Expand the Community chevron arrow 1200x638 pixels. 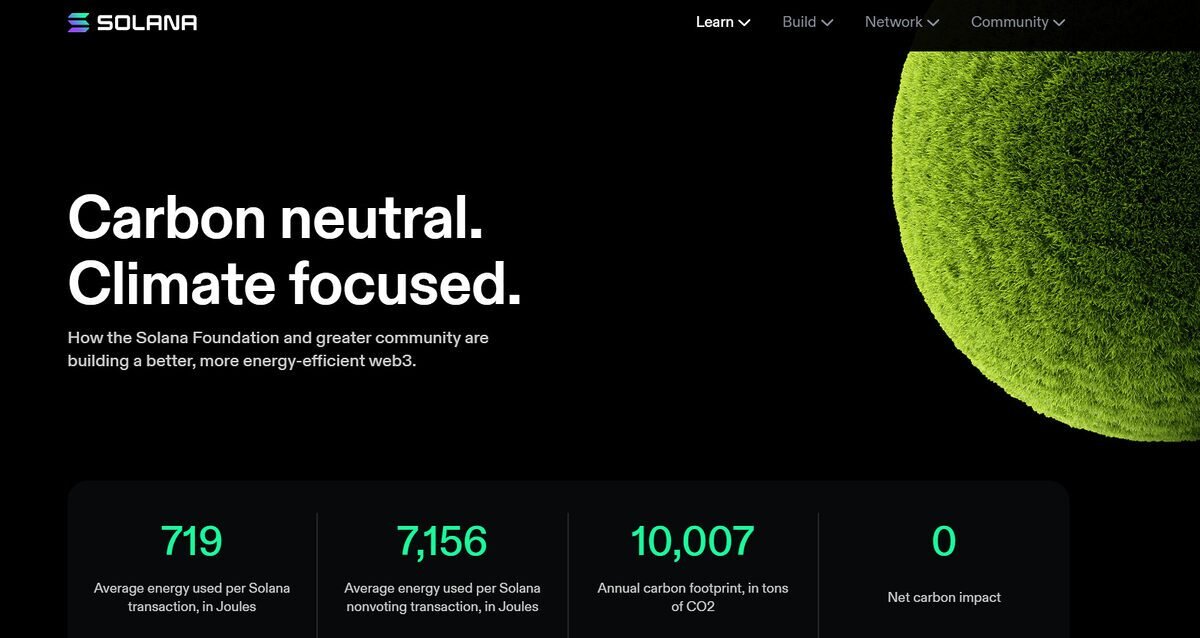[x=1059, y=23]
